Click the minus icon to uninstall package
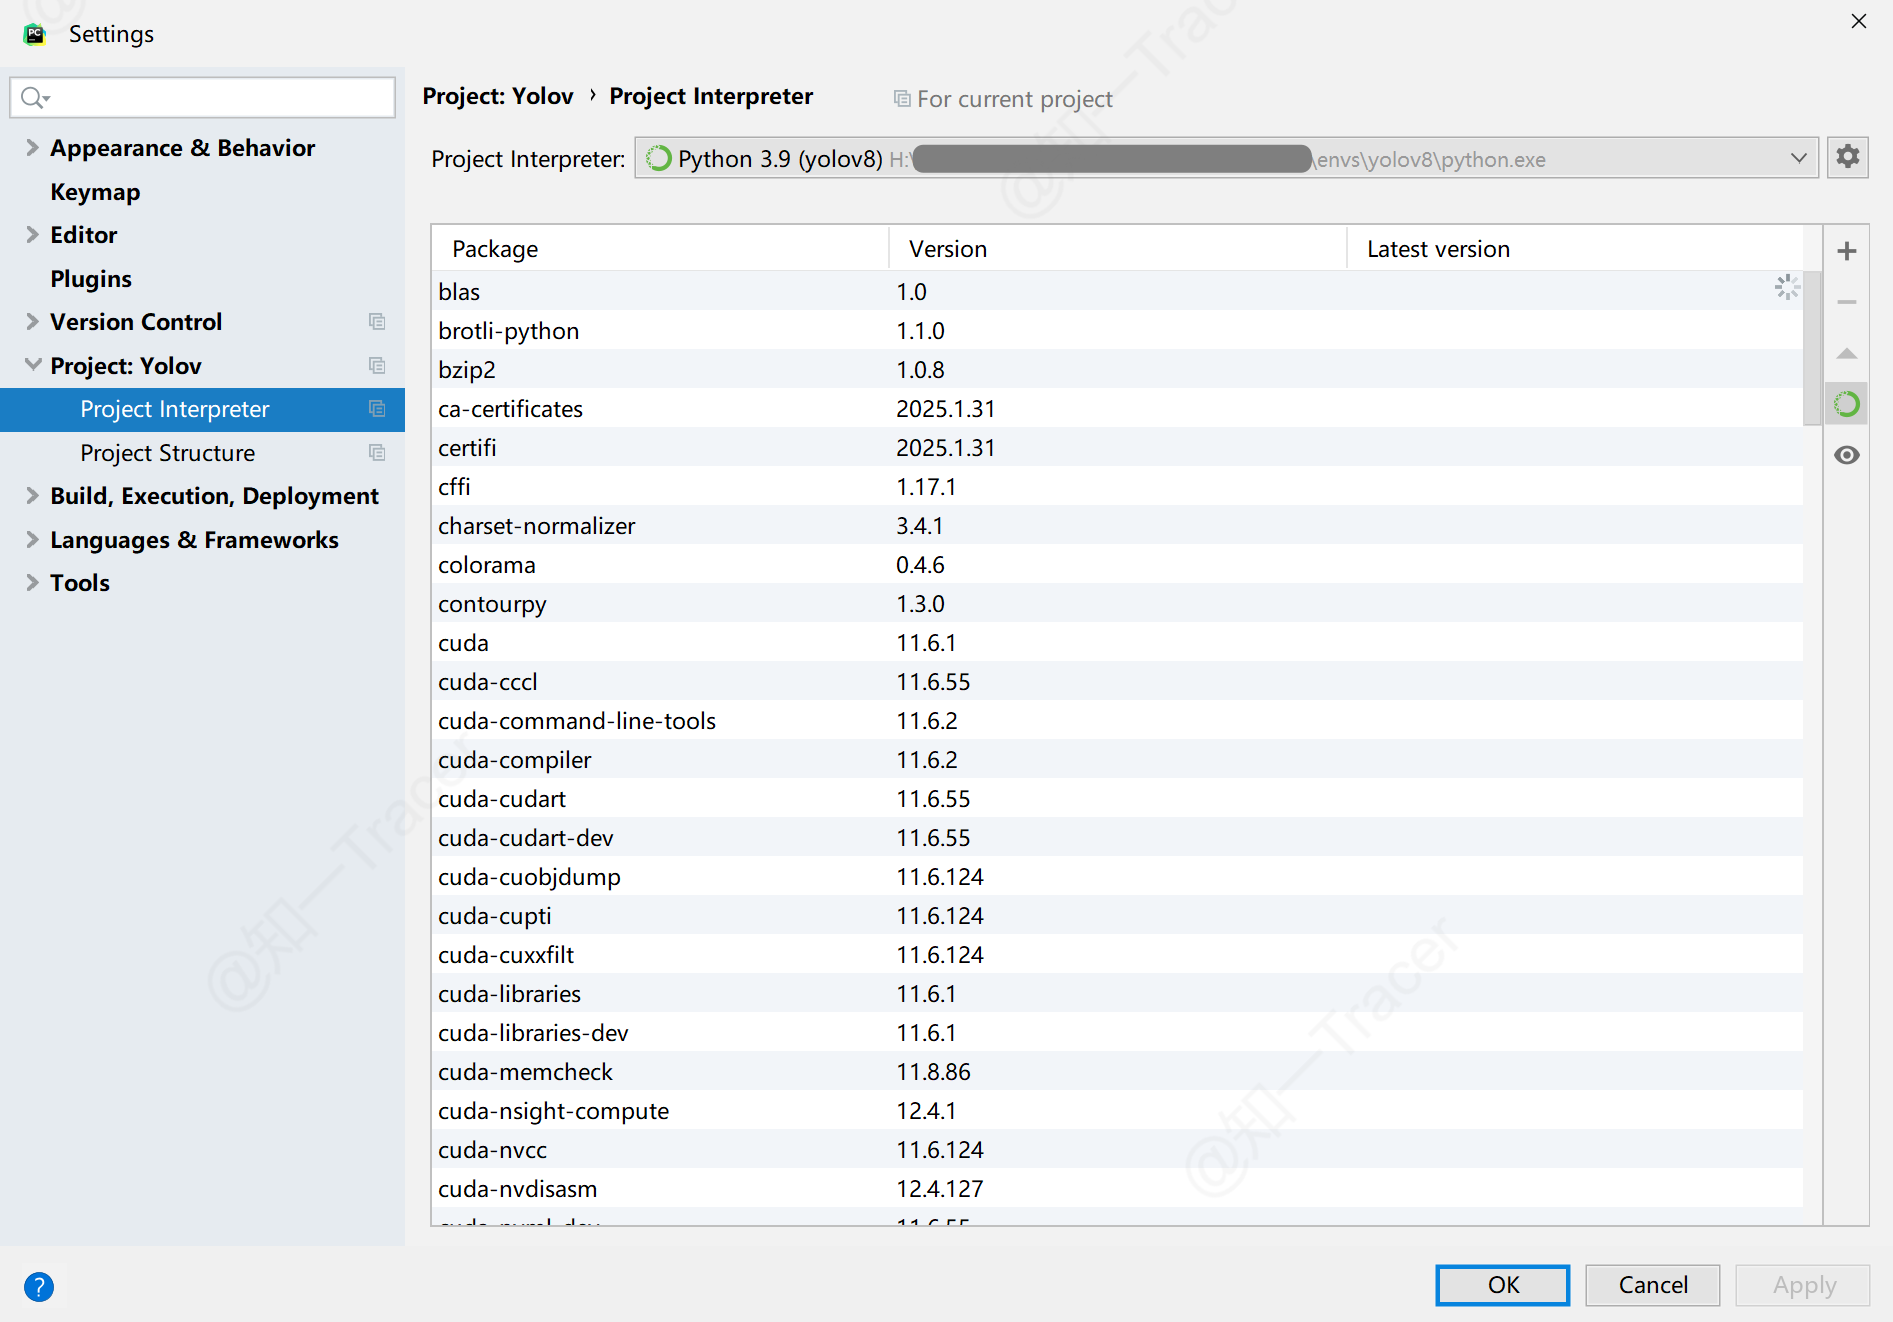1893x1322 pixels. coord(1847,302)
